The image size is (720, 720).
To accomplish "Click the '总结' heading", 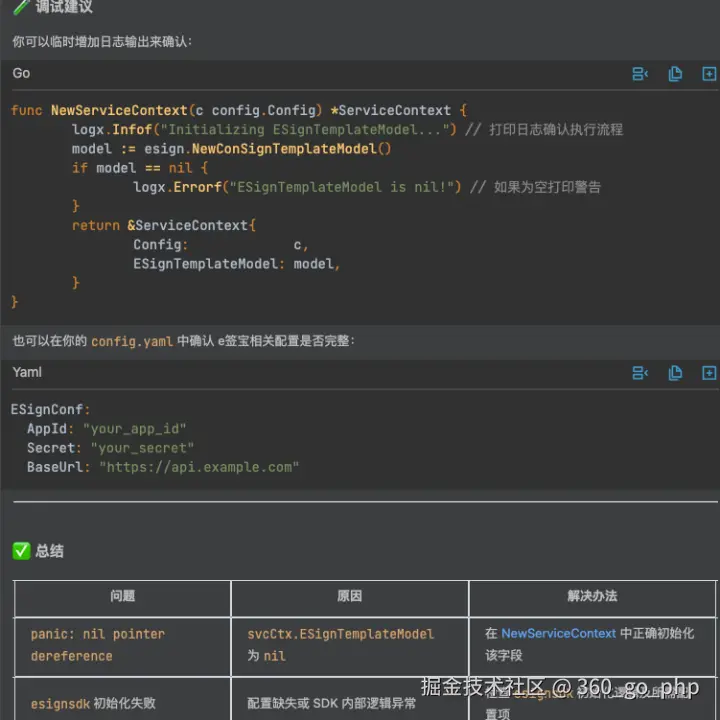I will click(x=49, y=551).
